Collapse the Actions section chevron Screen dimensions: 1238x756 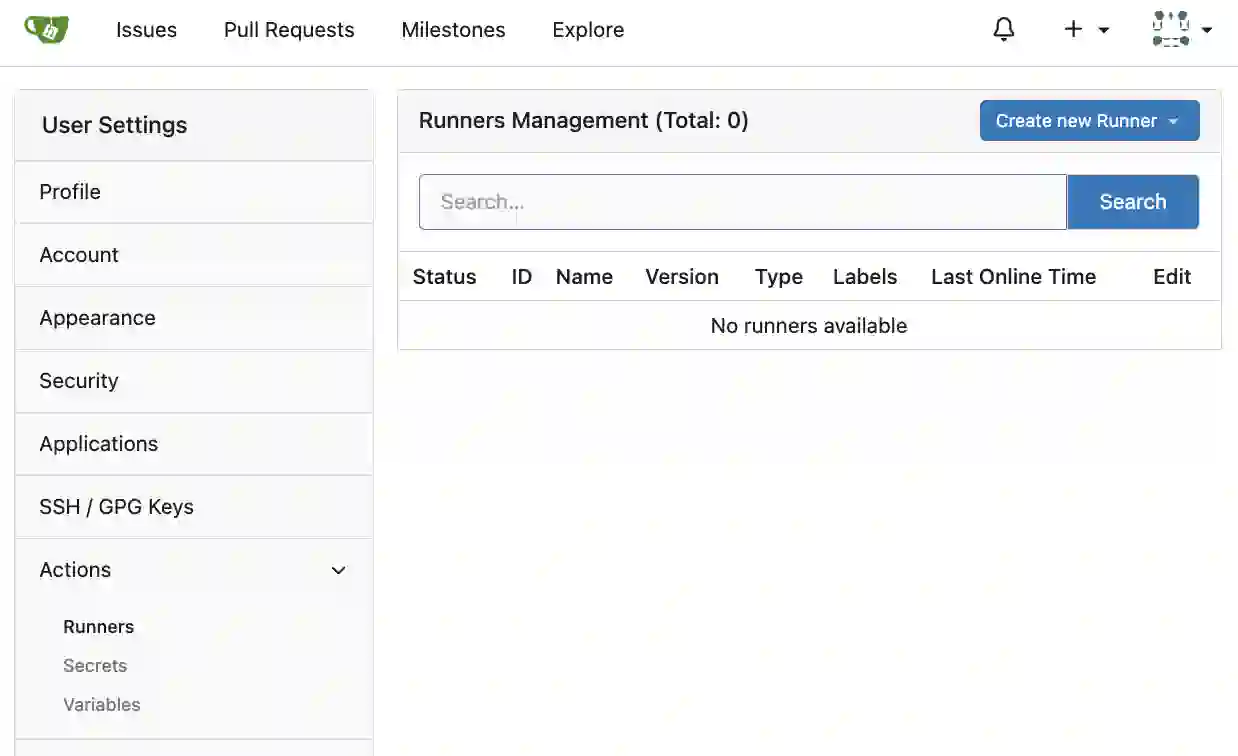click(x=339, y=570)
